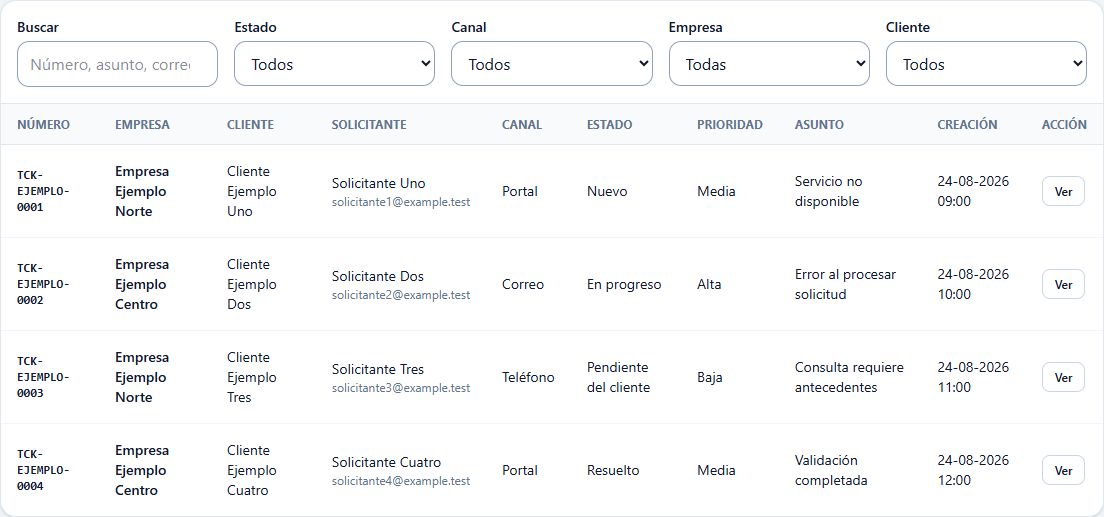Click subject Error al procesar solicitud
Image resolution: width=1104 pixels, height=517 pixels.
845,285
